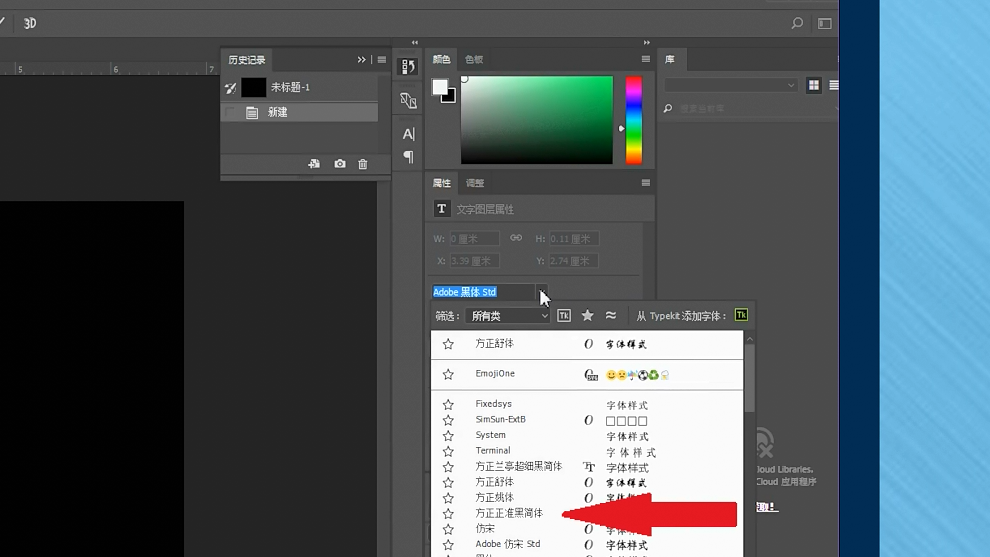Click the Y position input field
The height and width of the screenshot is (557, 990).
pyautogui.click(x=573, y=261)
